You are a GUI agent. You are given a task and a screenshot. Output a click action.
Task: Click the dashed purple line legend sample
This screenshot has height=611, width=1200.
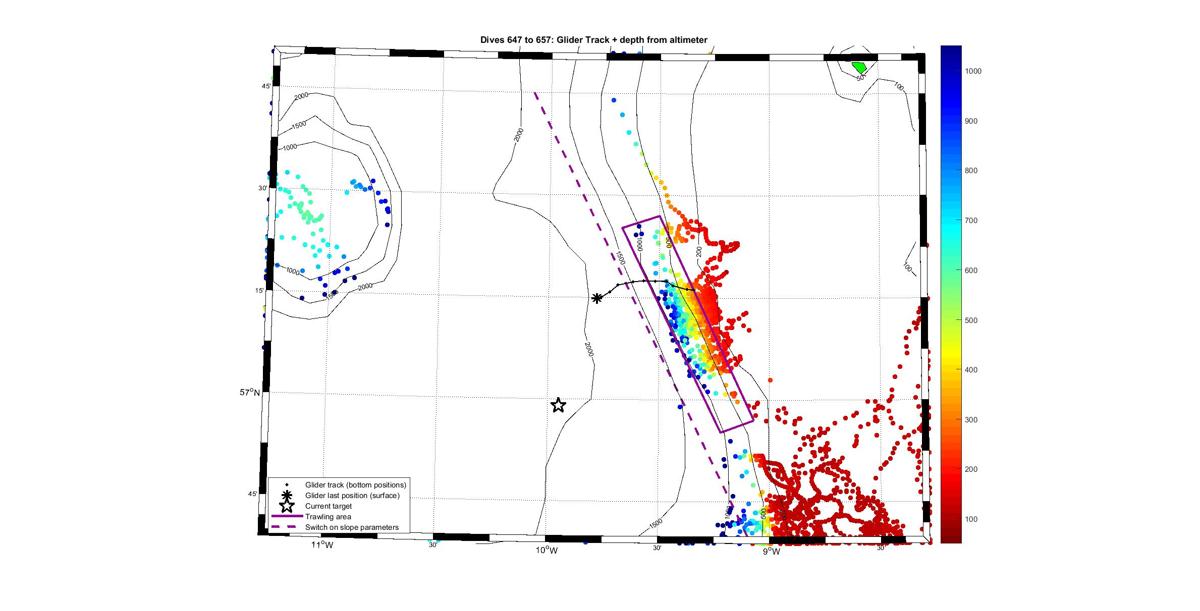[287, 526]
